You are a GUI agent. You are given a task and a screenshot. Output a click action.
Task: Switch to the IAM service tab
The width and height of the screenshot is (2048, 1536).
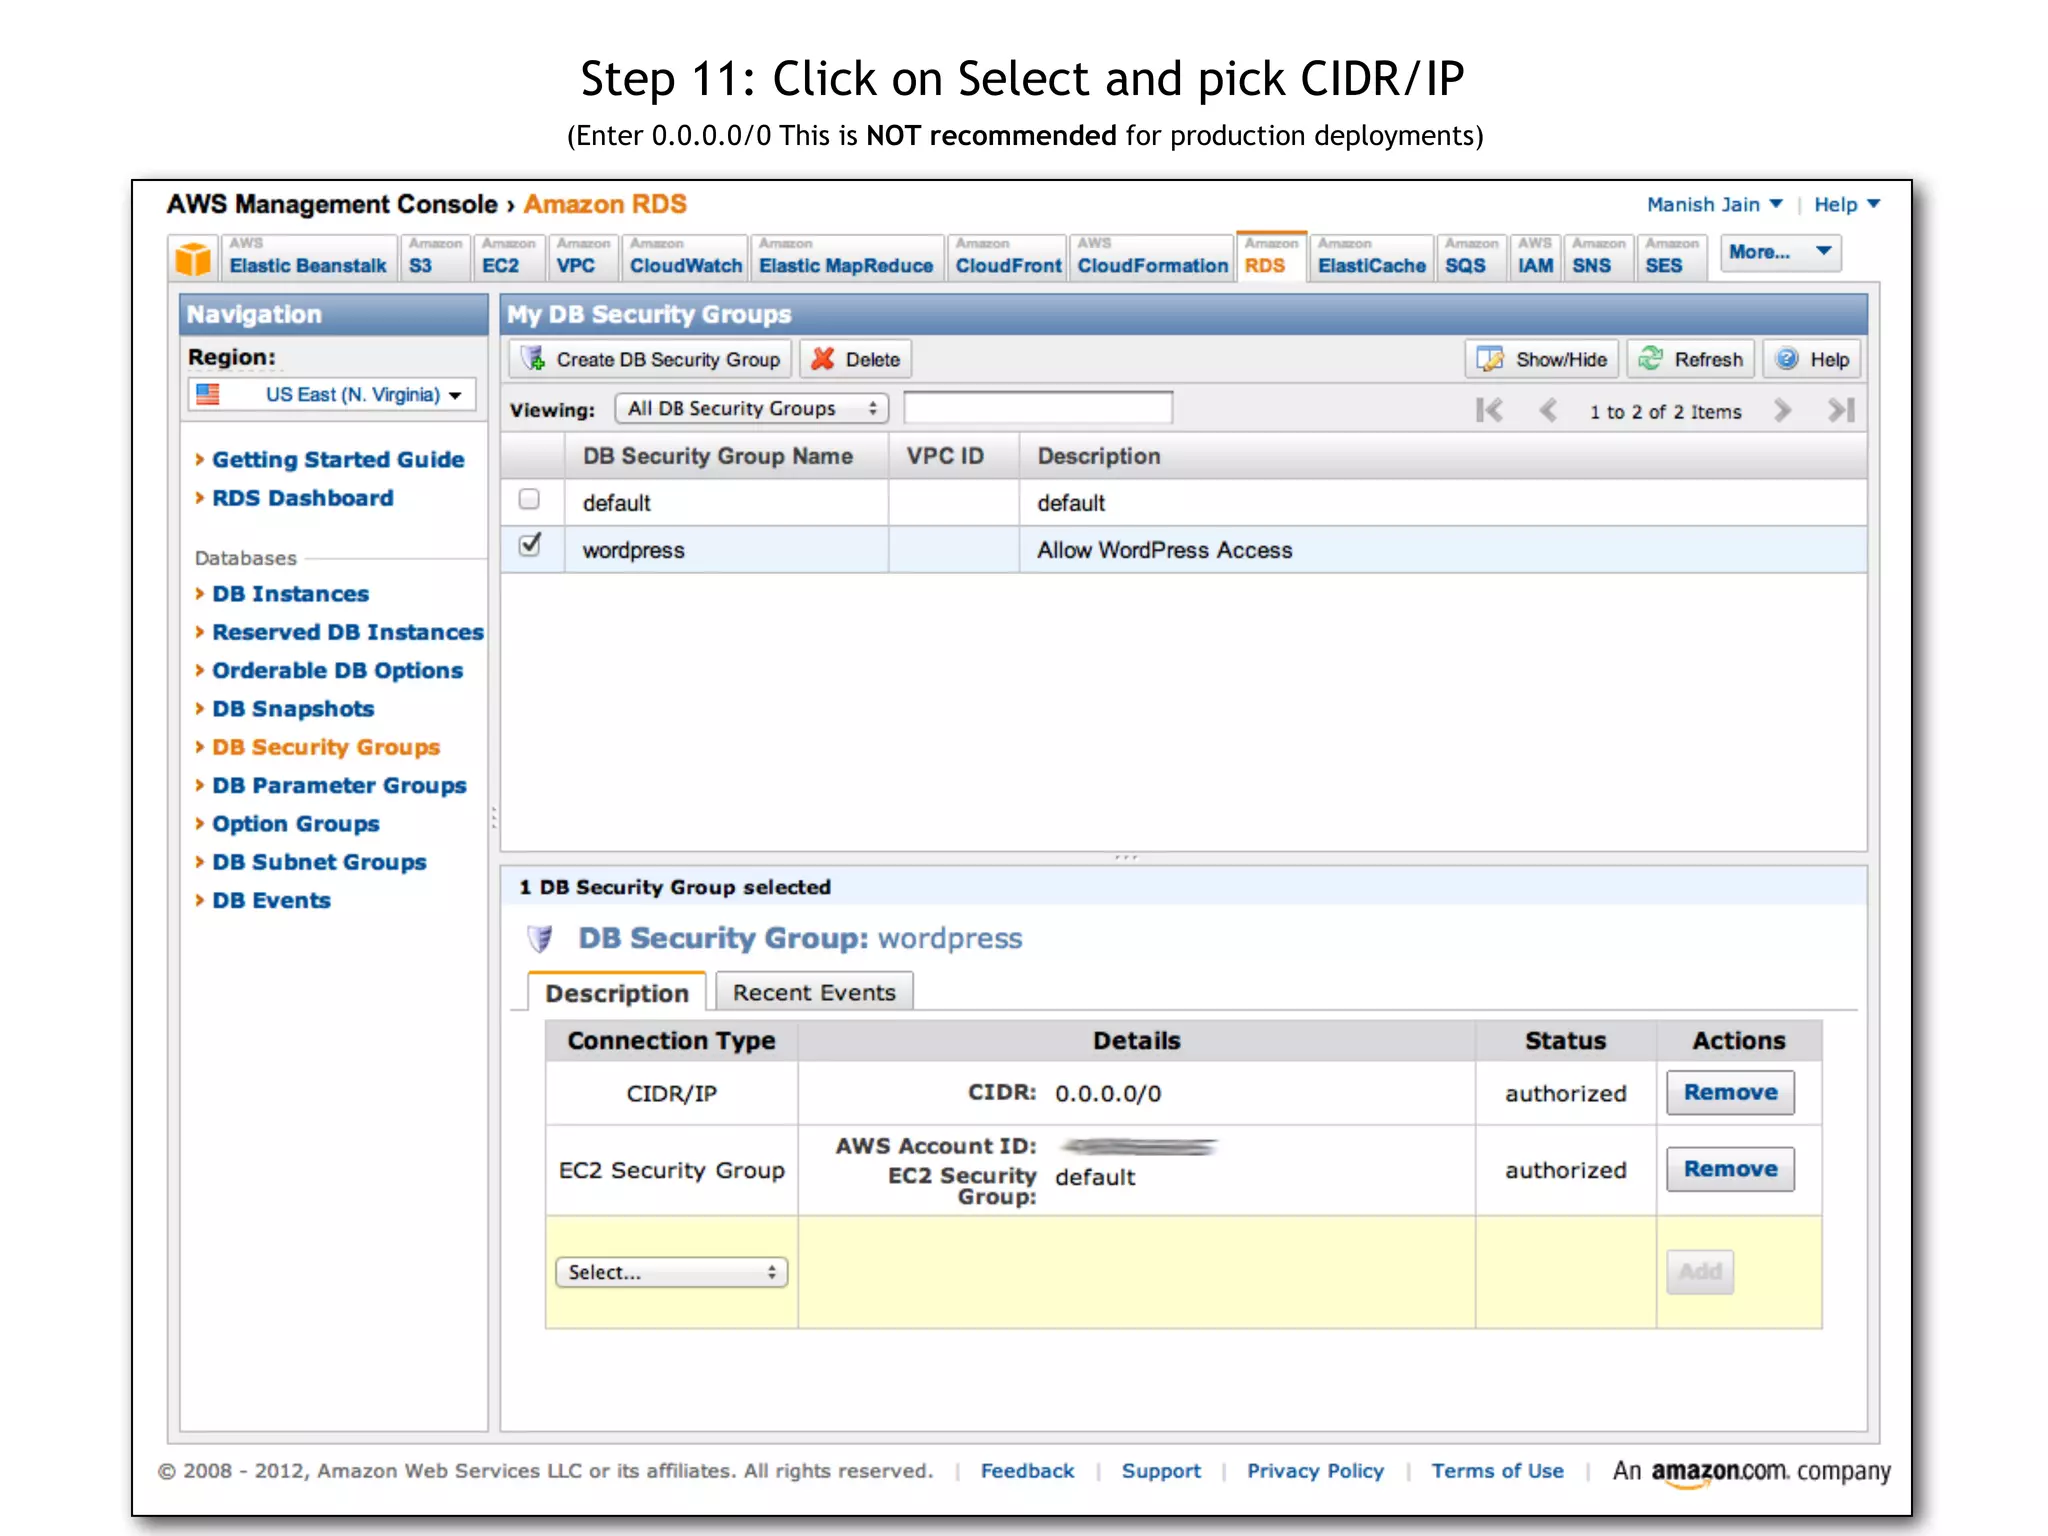point(1535,258)
